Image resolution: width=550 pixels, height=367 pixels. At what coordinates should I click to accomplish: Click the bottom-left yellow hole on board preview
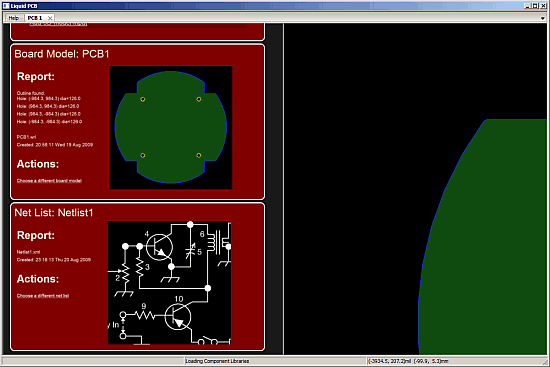click(143, 155)
